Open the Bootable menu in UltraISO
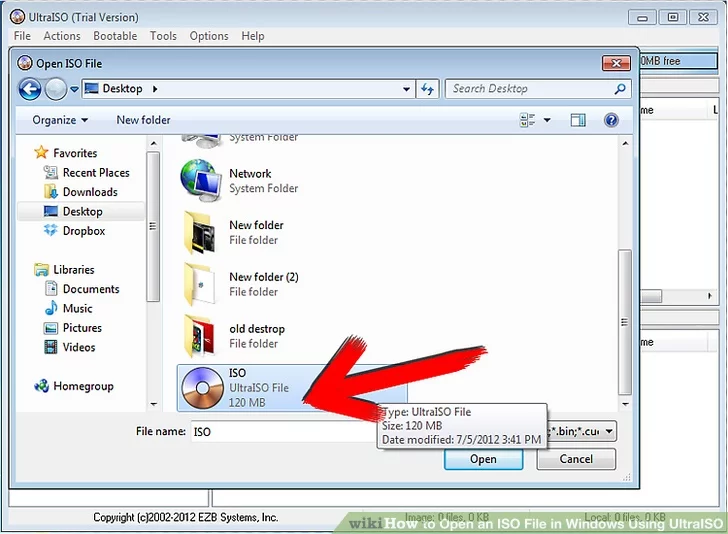The height and width of the screenshot is (534, 728). pyautogui.click(x=115, y=36)
